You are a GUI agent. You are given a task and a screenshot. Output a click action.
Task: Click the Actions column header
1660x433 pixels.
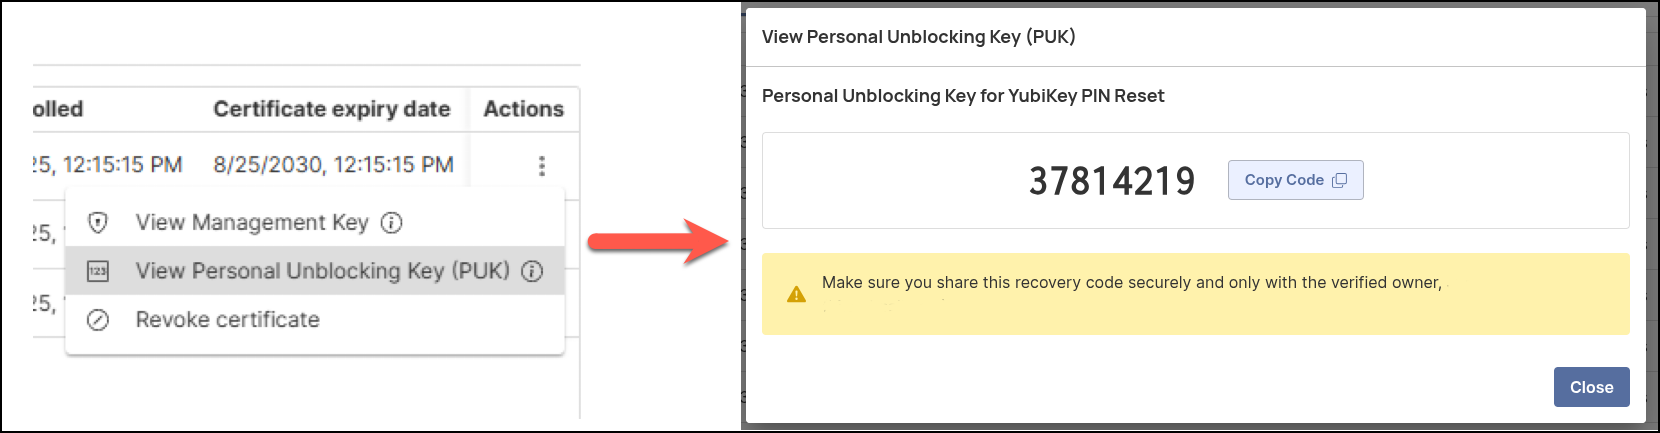point(523,109)
